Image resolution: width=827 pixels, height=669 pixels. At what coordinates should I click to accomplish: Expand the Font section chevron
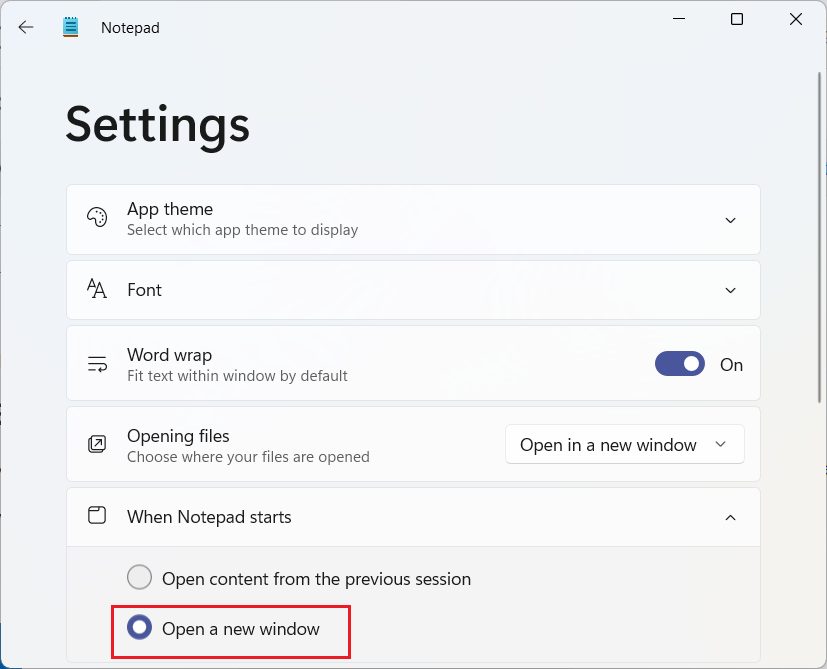tap(730, 290)
